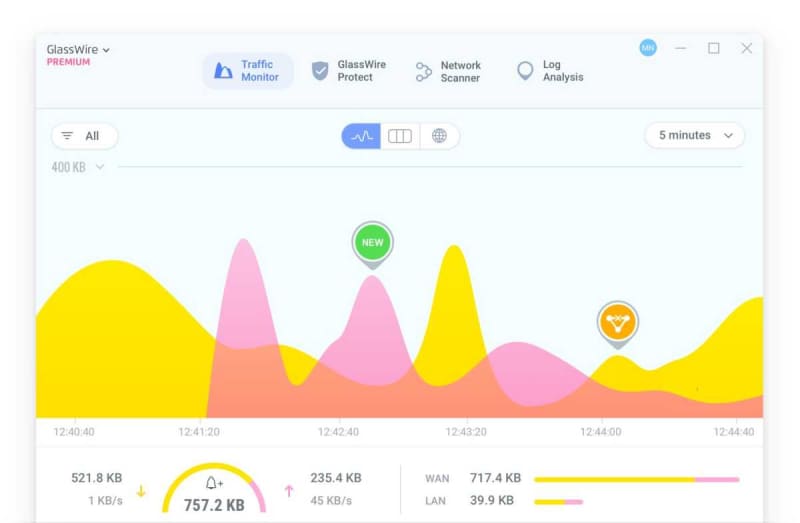
Task: Click the WAN traffic usage bar
Action: (636, 479)
